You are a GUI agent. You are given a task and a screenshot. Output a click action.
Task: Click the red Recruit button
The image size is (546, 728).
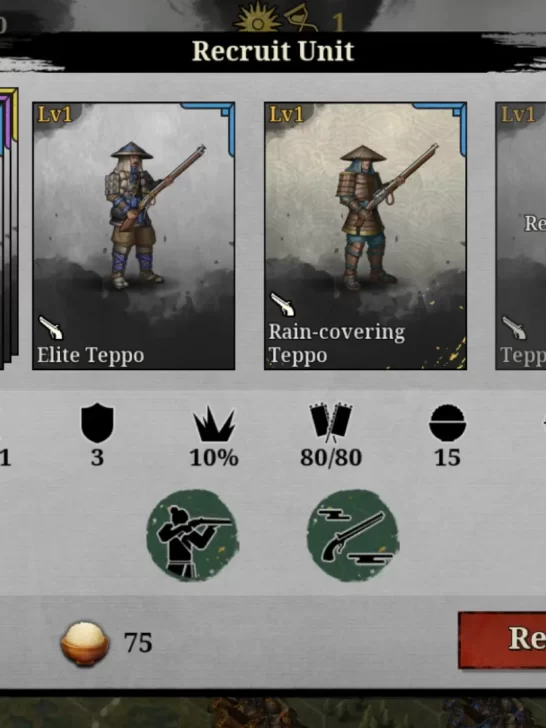502,640
